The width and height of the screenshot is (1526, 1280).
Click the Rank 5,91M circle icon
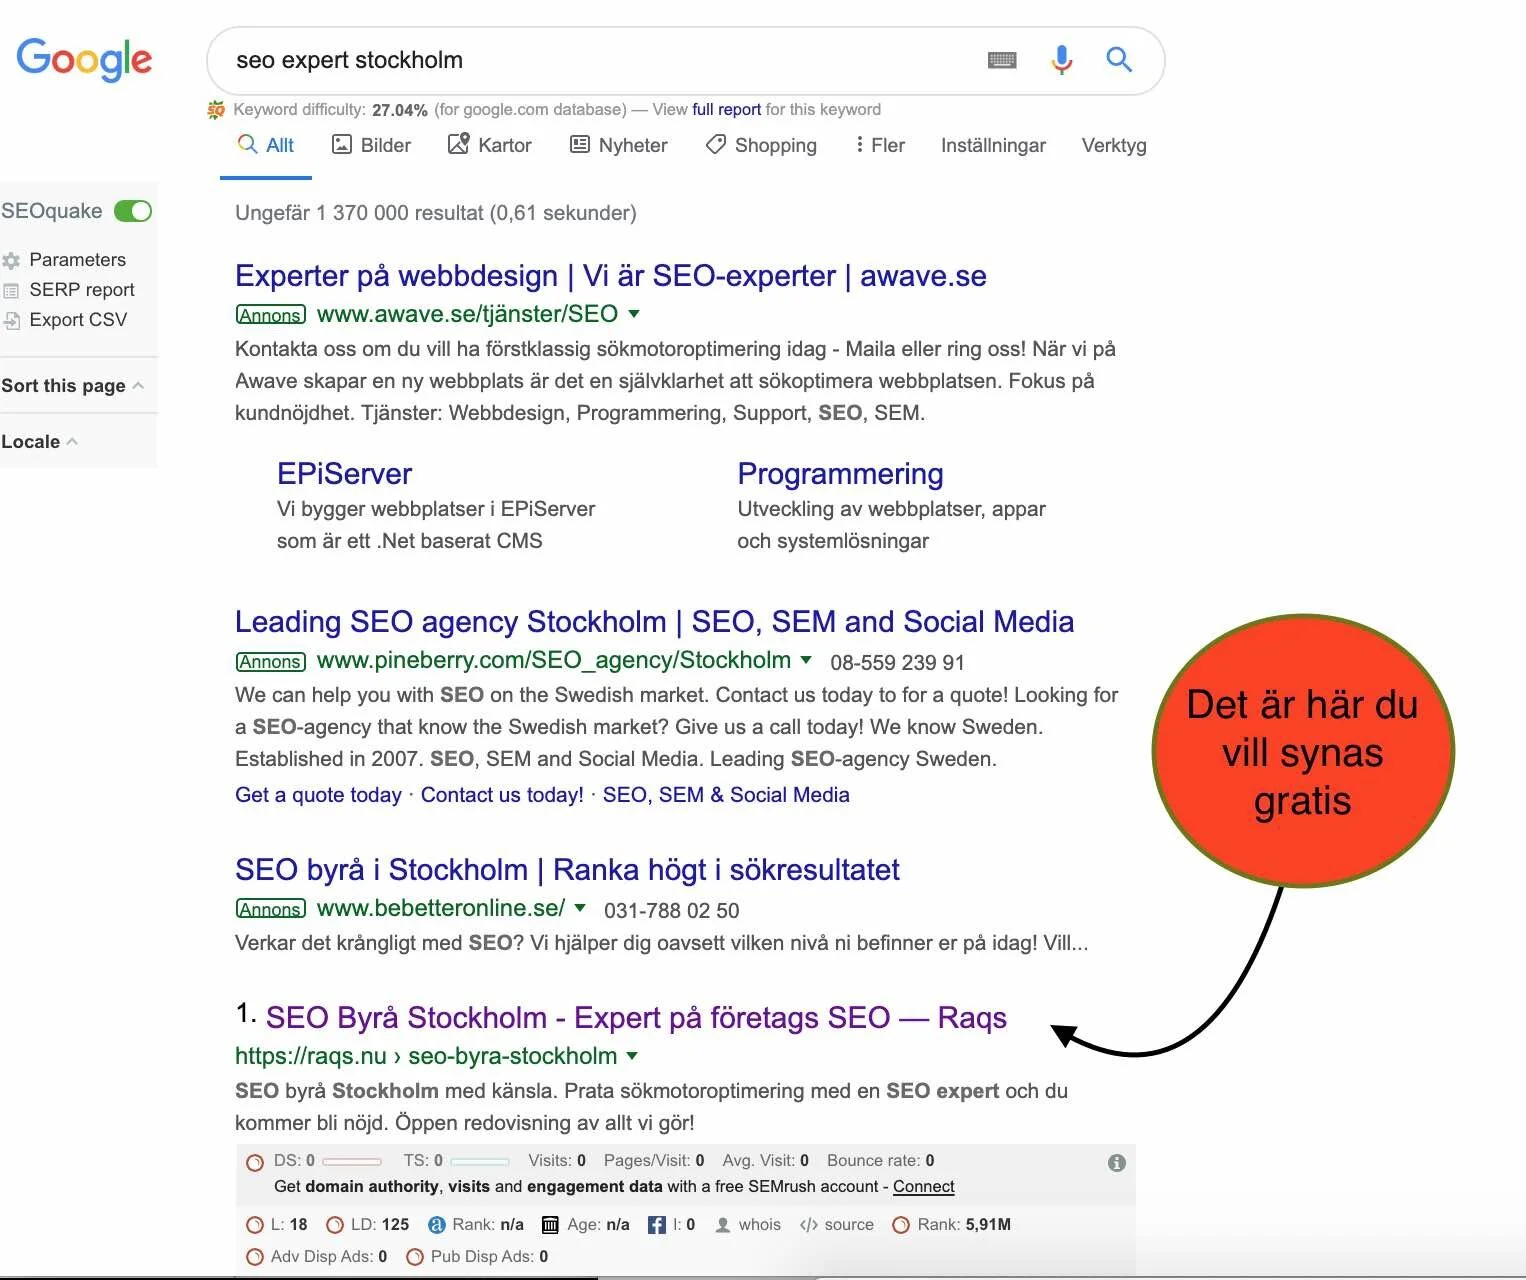[x=901, y=1225]
